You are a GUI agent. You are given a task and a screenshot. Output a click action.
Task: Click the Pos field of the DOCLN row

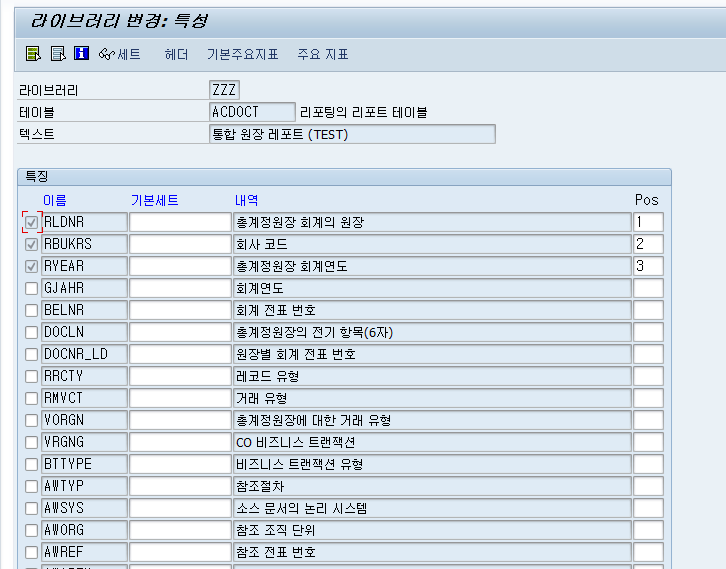click(648, 332)
